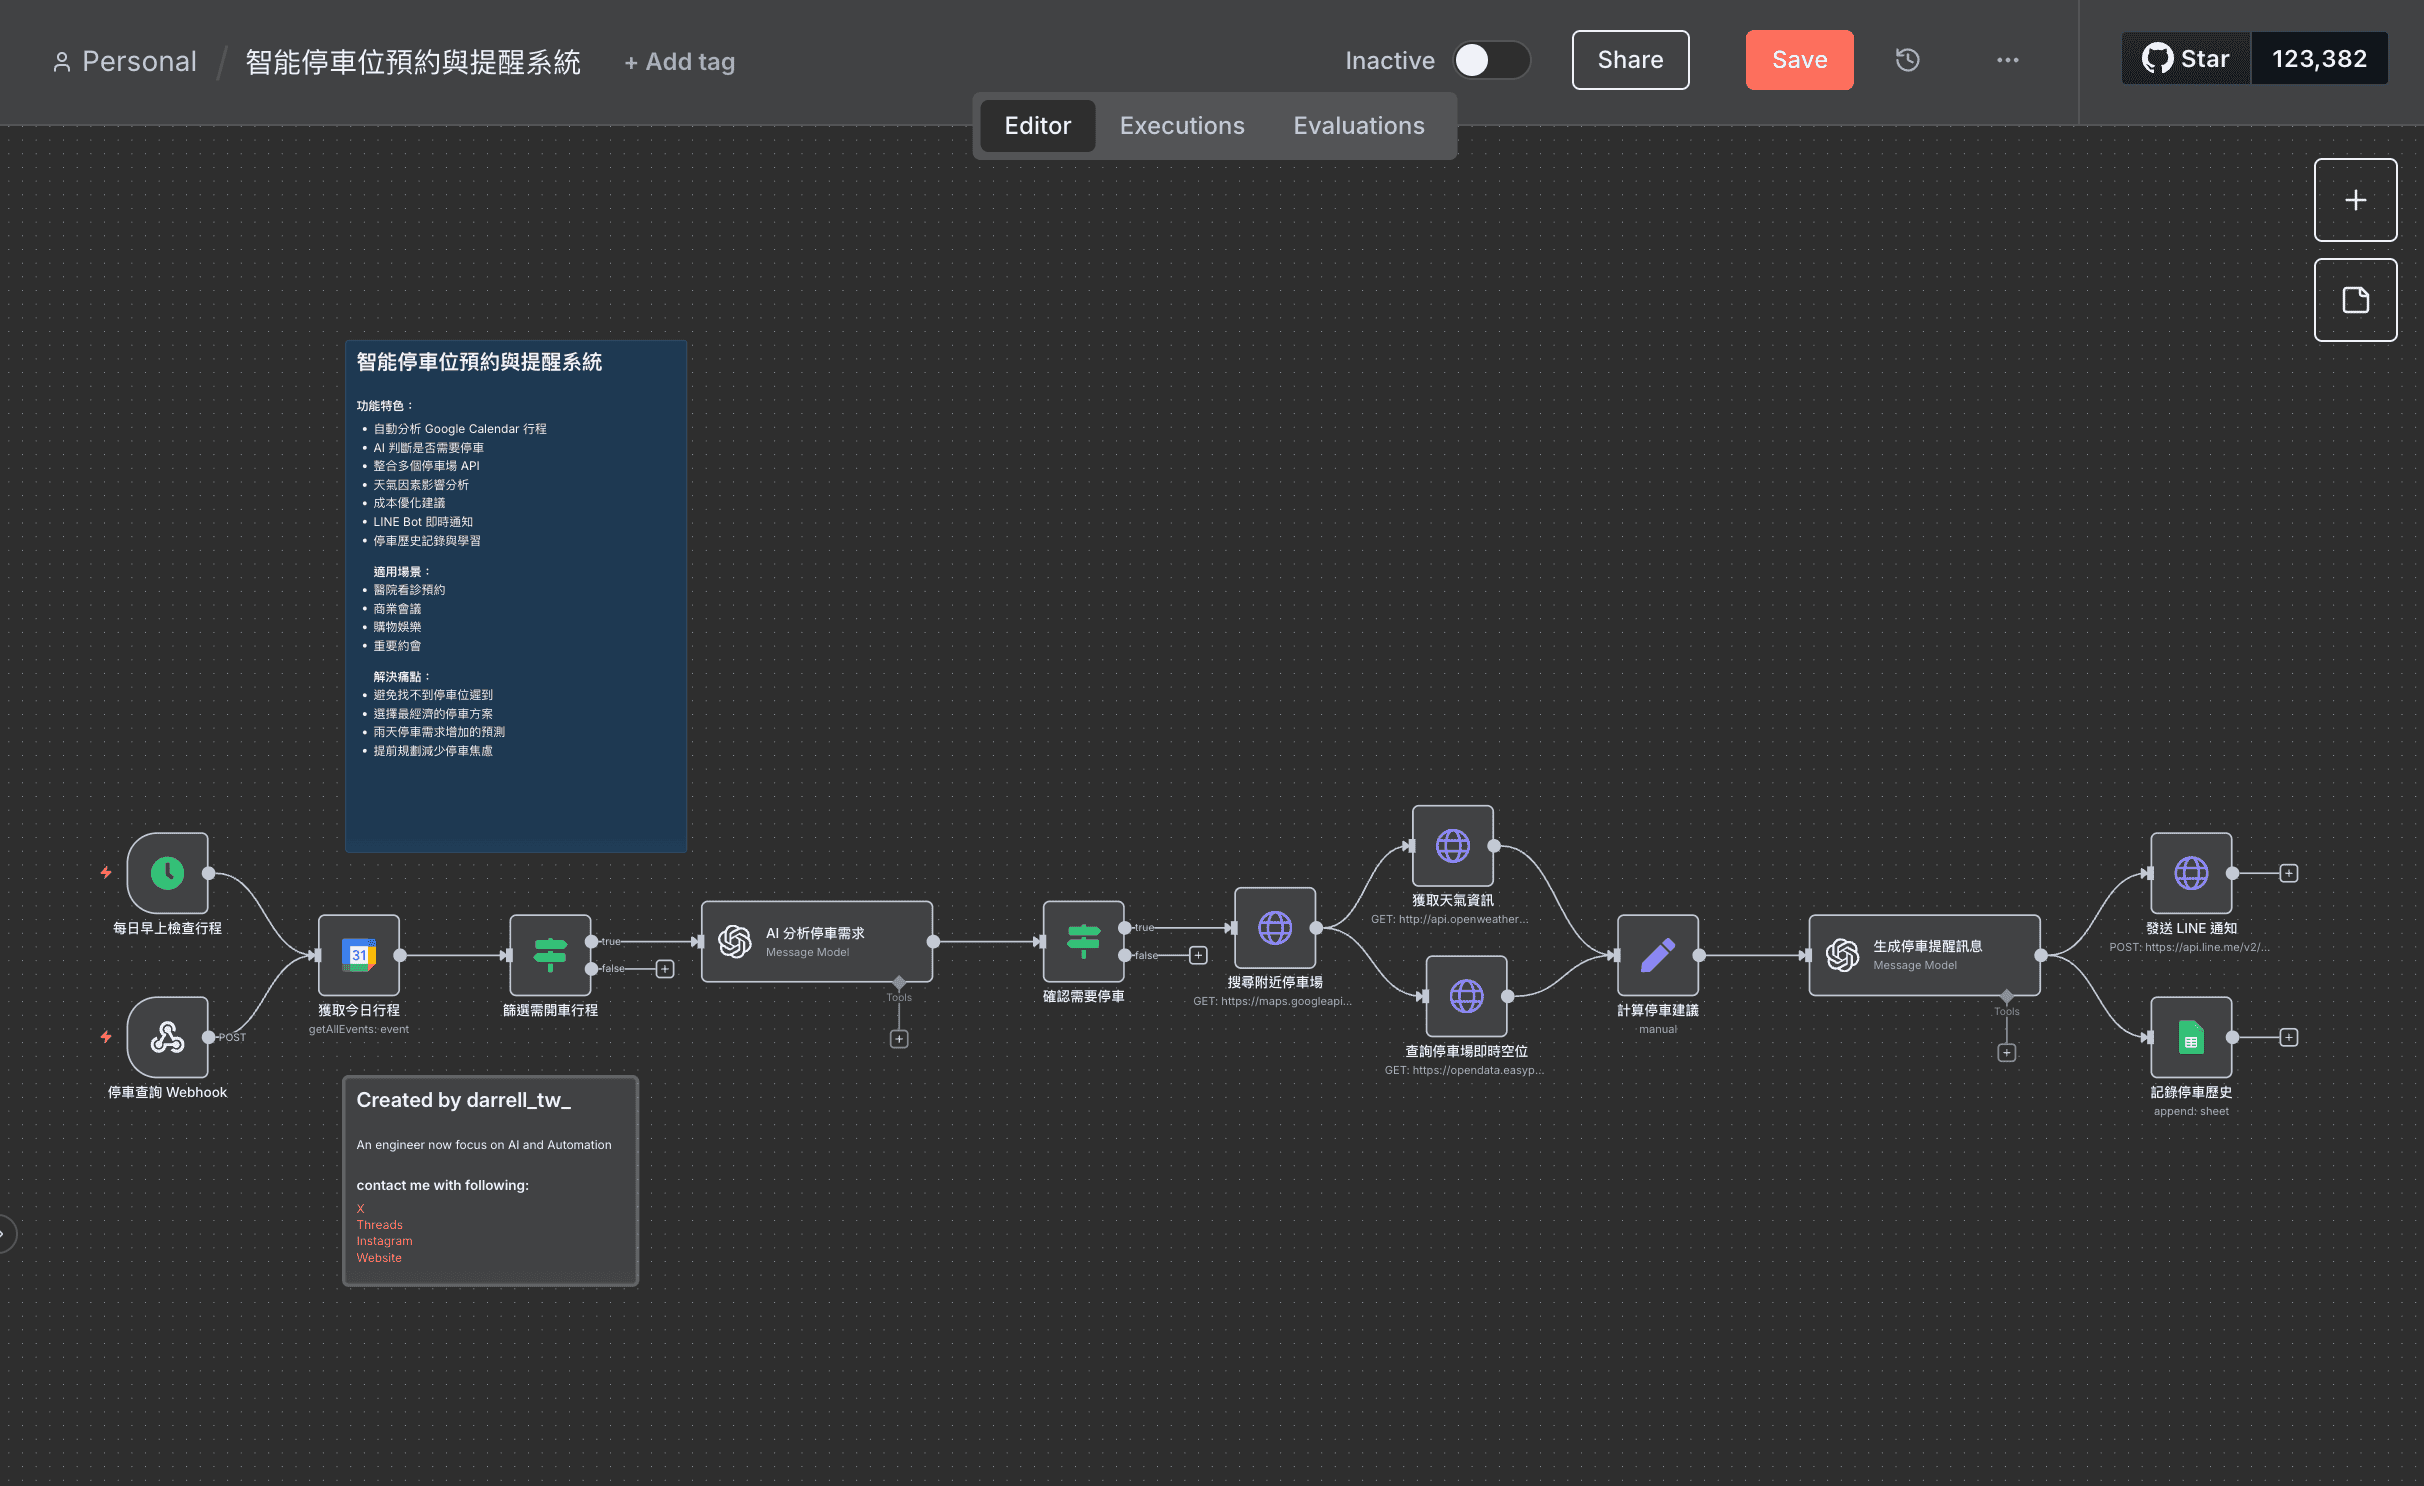The height and width of the screenshot is (1486, 2424).
Task: Add a sticky note to canvas
Action: coord(2355,300)
